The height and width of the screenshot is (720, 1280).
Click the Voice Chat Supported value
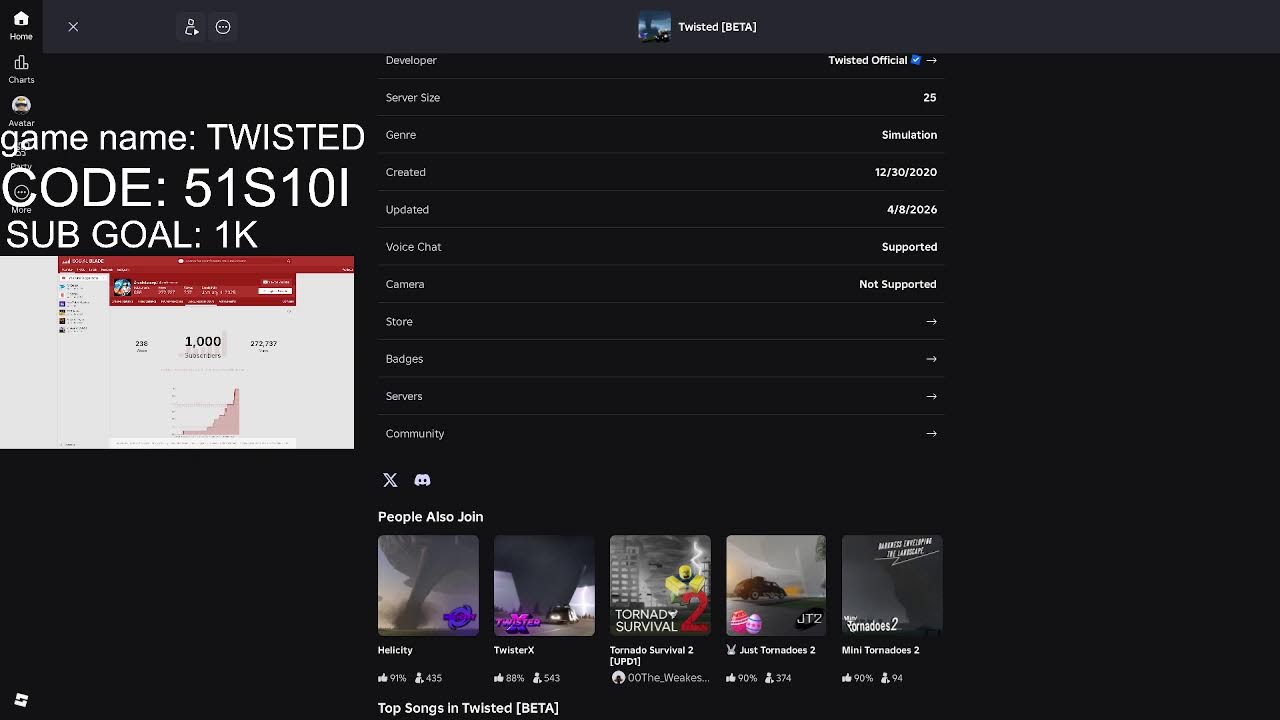click(909, 247)
